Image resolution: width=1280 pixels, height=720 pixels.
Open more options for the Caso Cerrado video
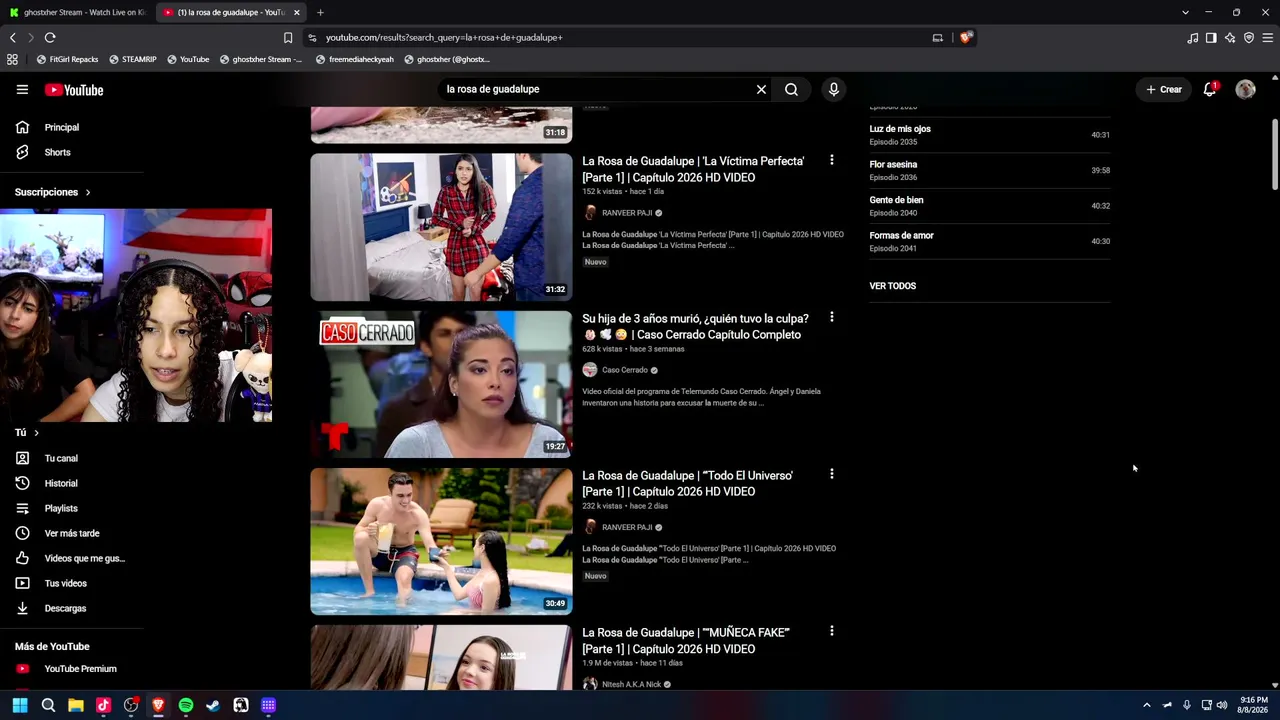point(831,317)
